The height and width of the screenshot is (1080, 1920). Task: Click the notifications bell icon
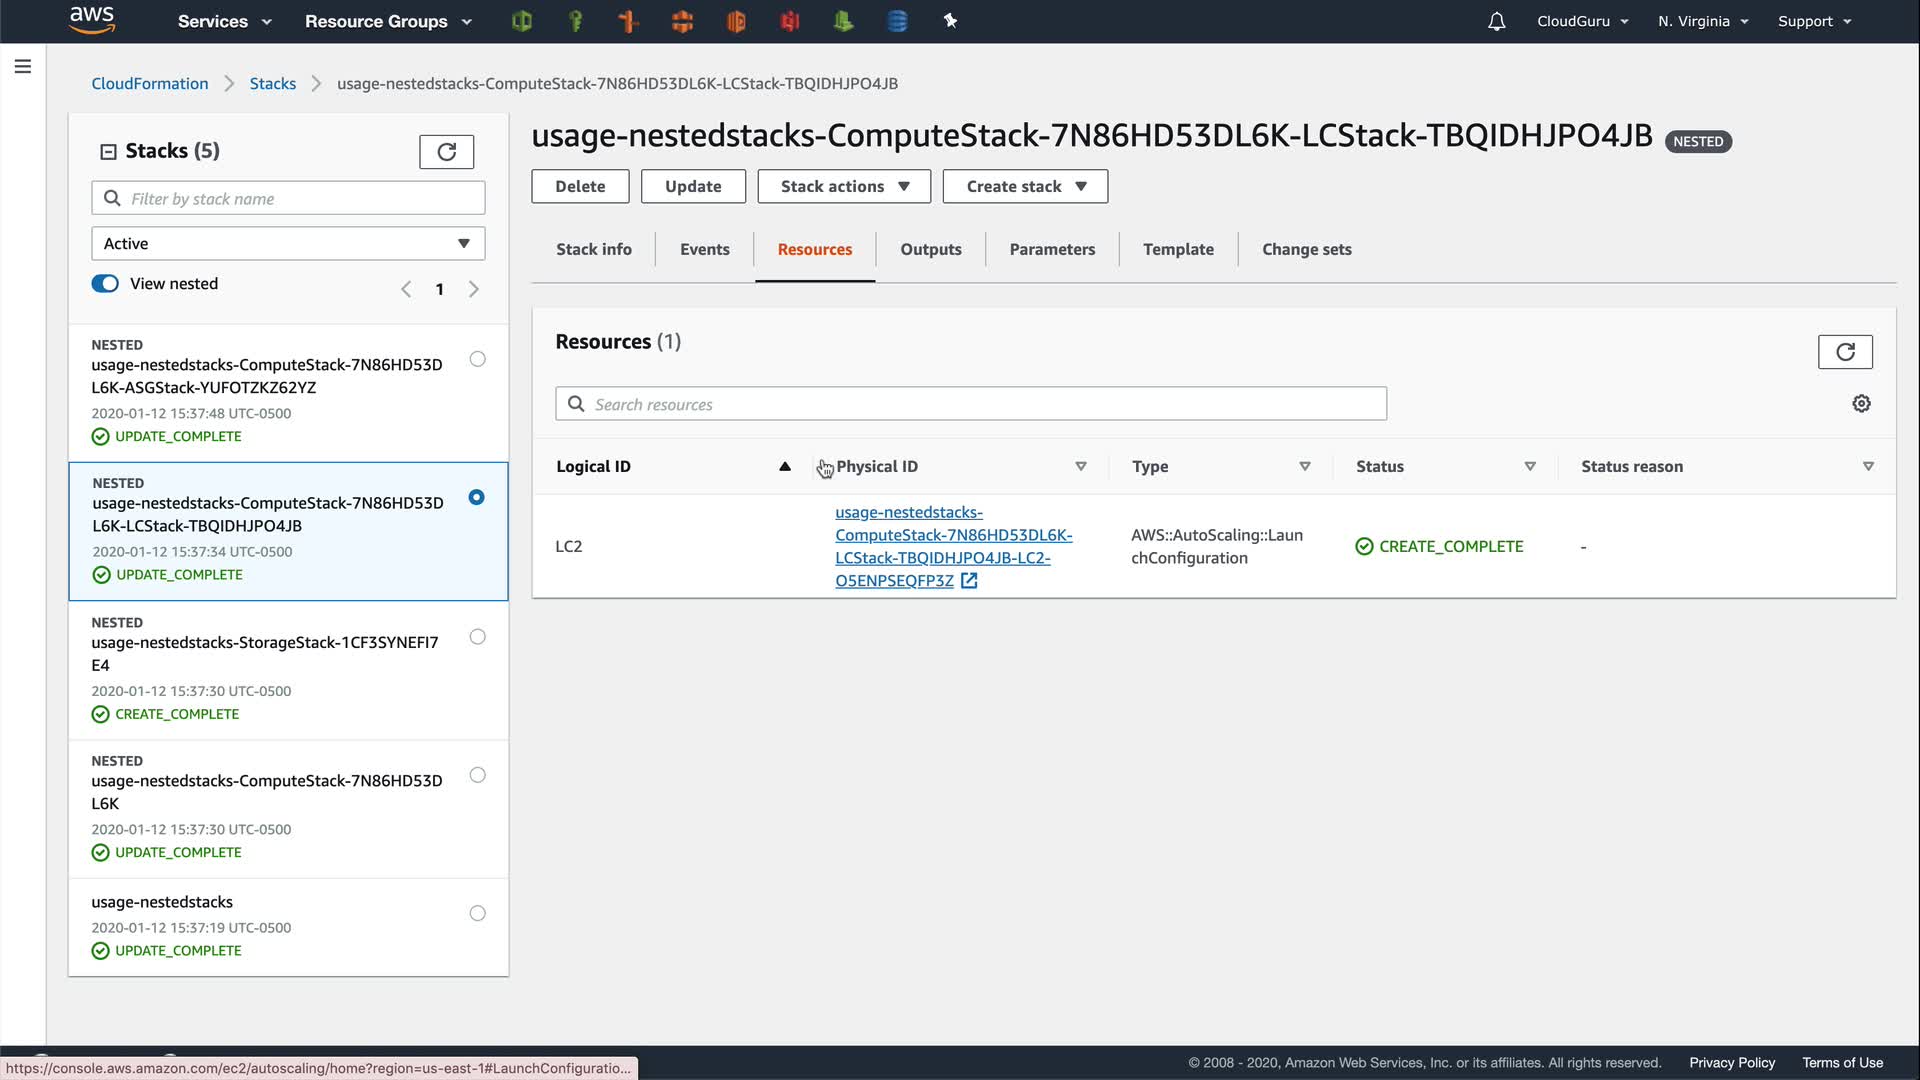pyautogui.click(x=1496, y=21)
